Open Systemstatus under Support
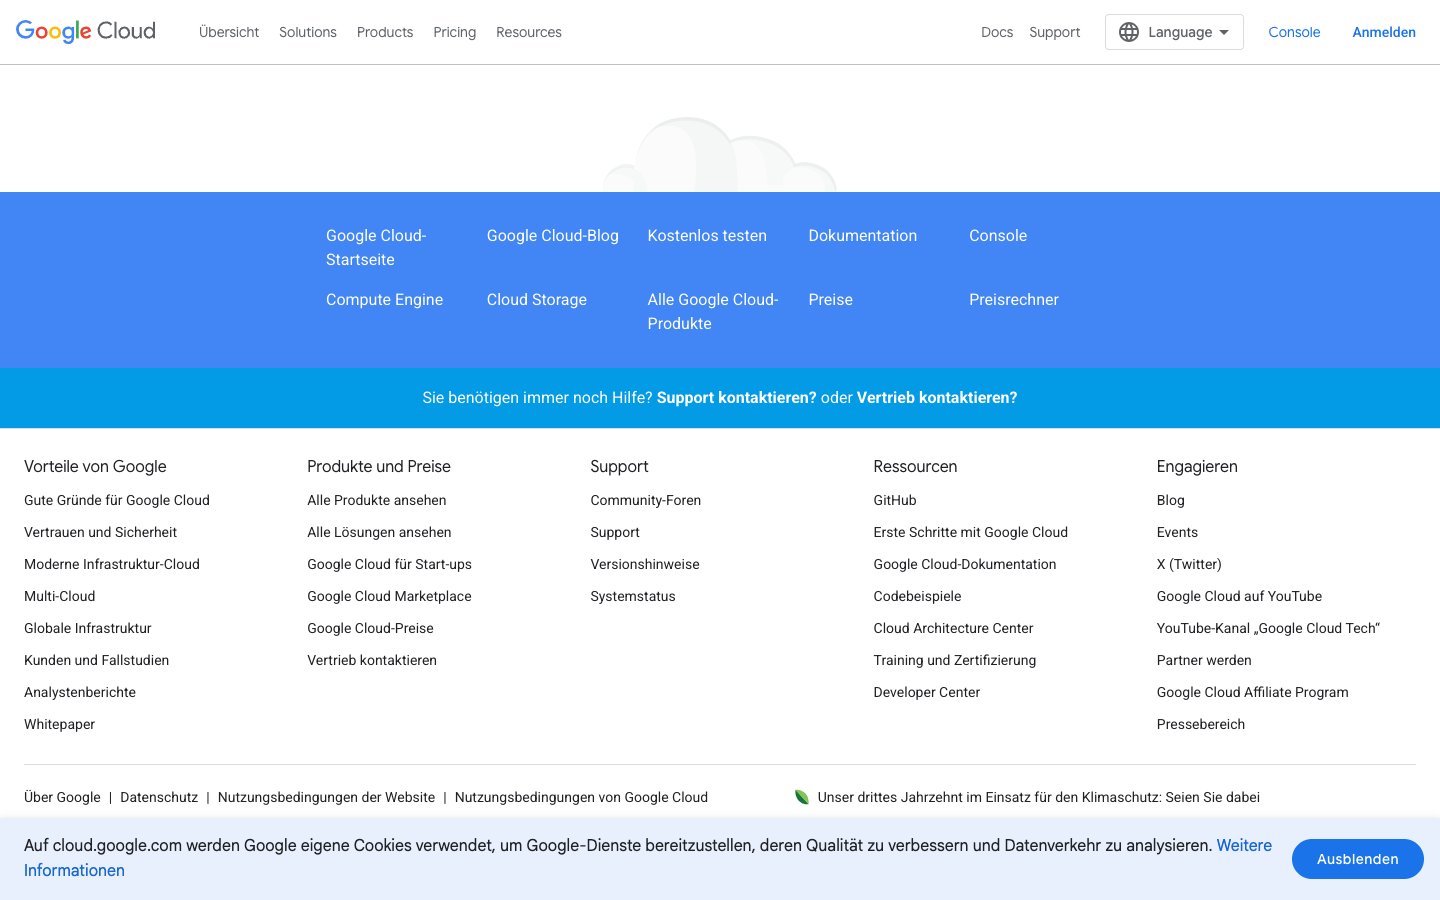The height and width of the screenshot is (900, 1440). 632,596
